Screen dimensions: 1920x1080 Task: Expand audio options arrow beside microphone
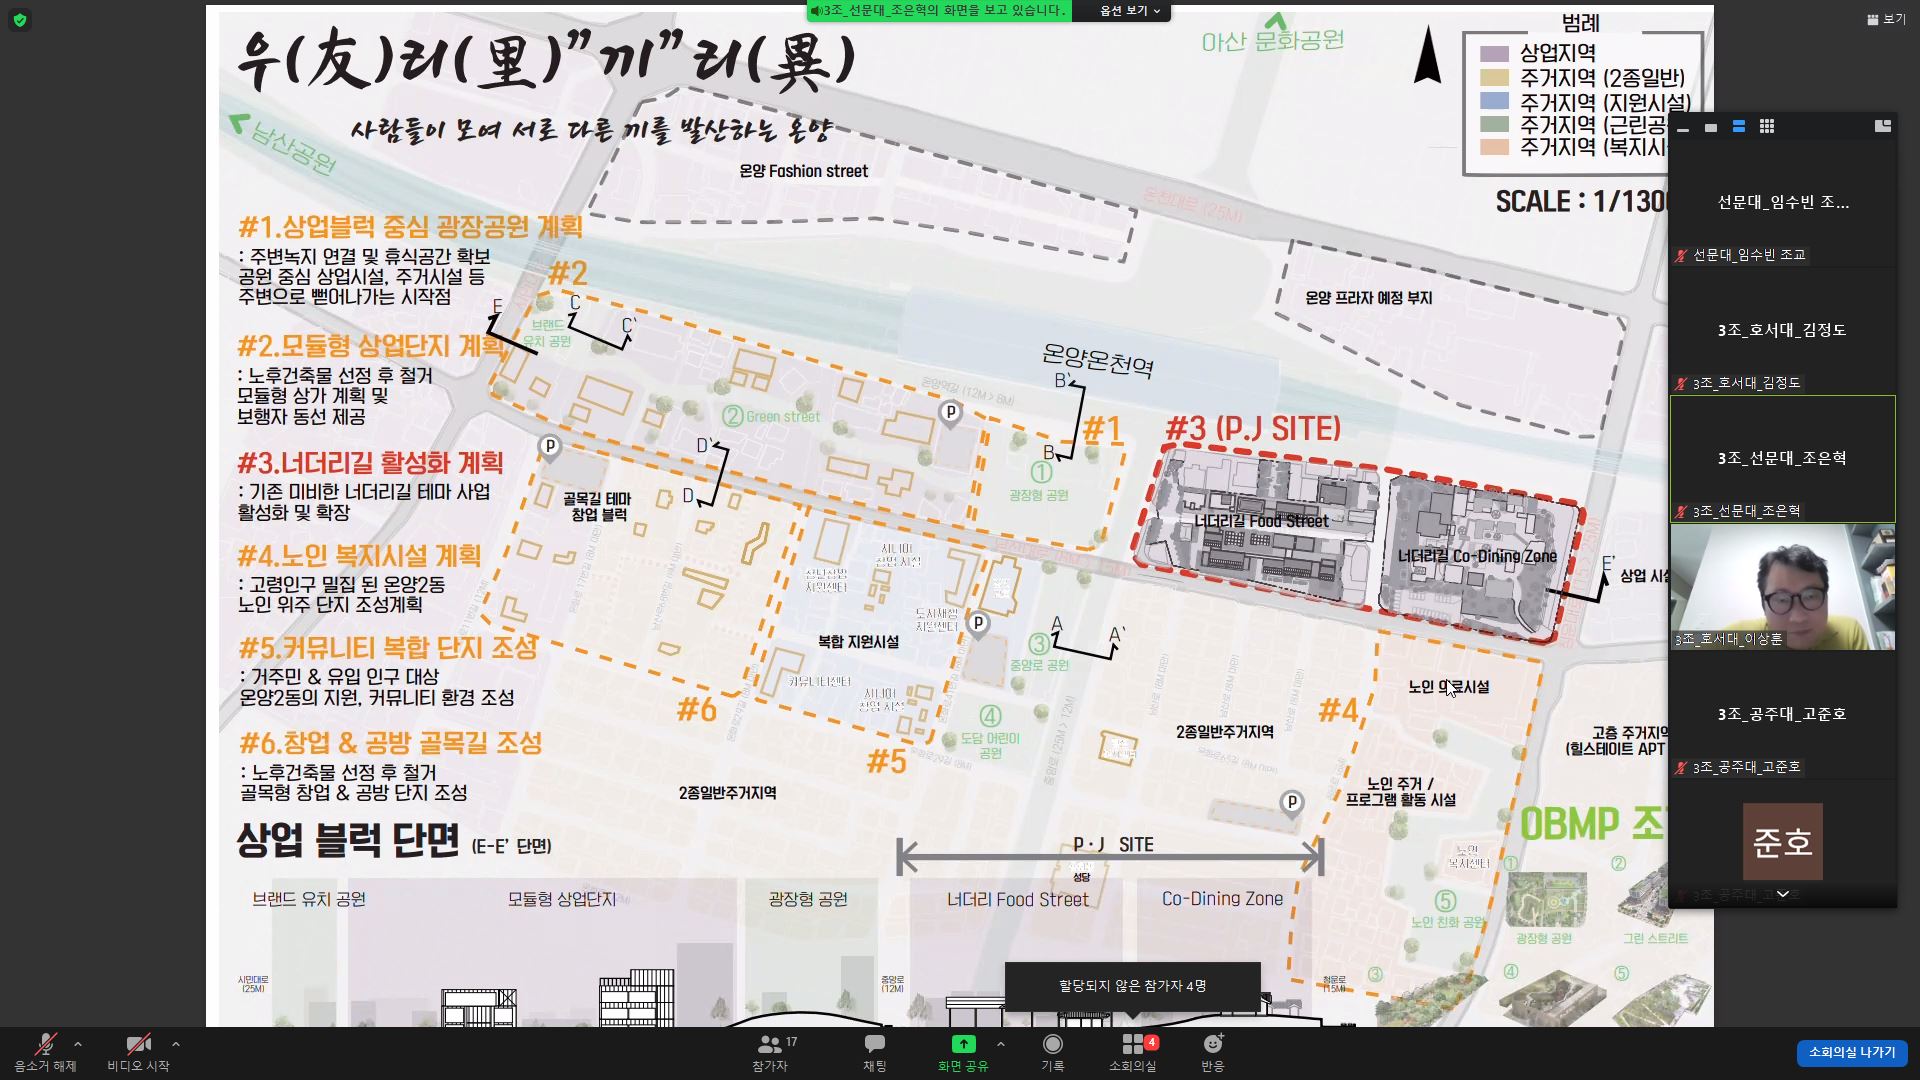click(78, 1044)
